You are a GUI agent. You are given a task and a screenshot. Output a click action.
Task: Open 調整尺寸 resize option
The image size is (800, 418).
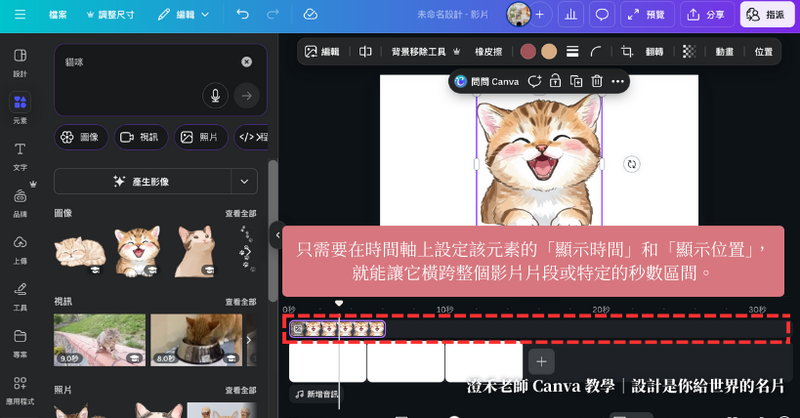[x=111, y=15]
